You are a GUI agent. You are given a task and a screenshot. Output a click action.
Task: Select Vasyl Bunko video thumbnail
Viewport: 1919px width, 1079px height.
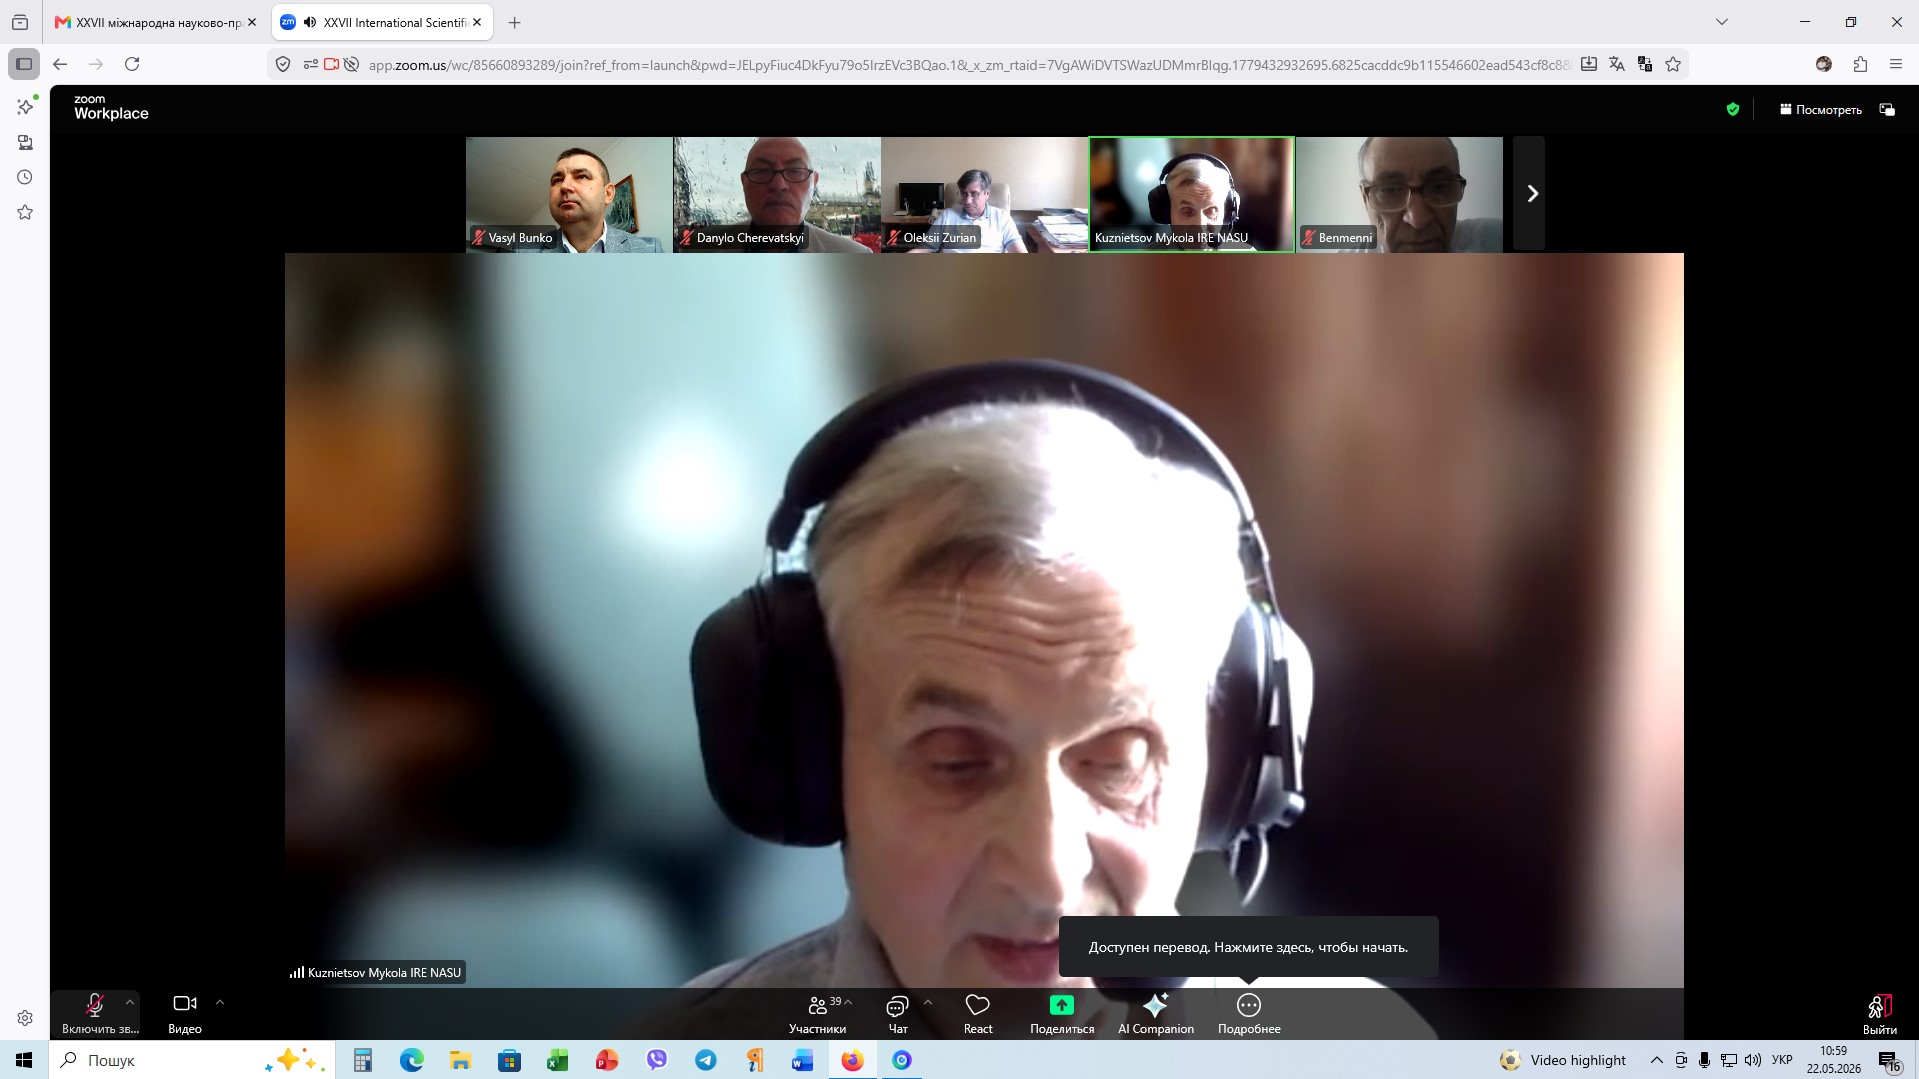[569, 194]
